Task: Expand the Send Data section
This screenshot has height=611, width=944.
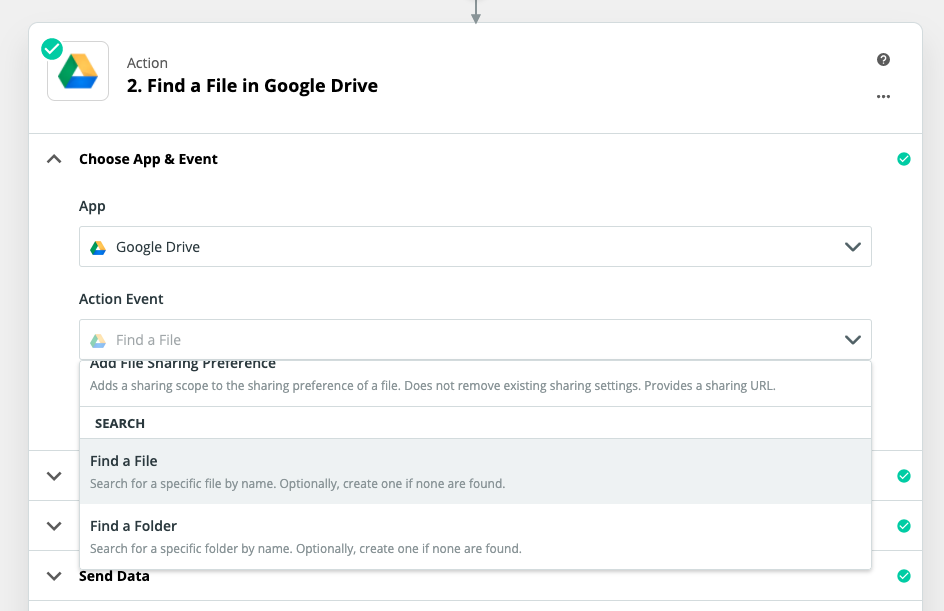Action: [x=54, y=576]
